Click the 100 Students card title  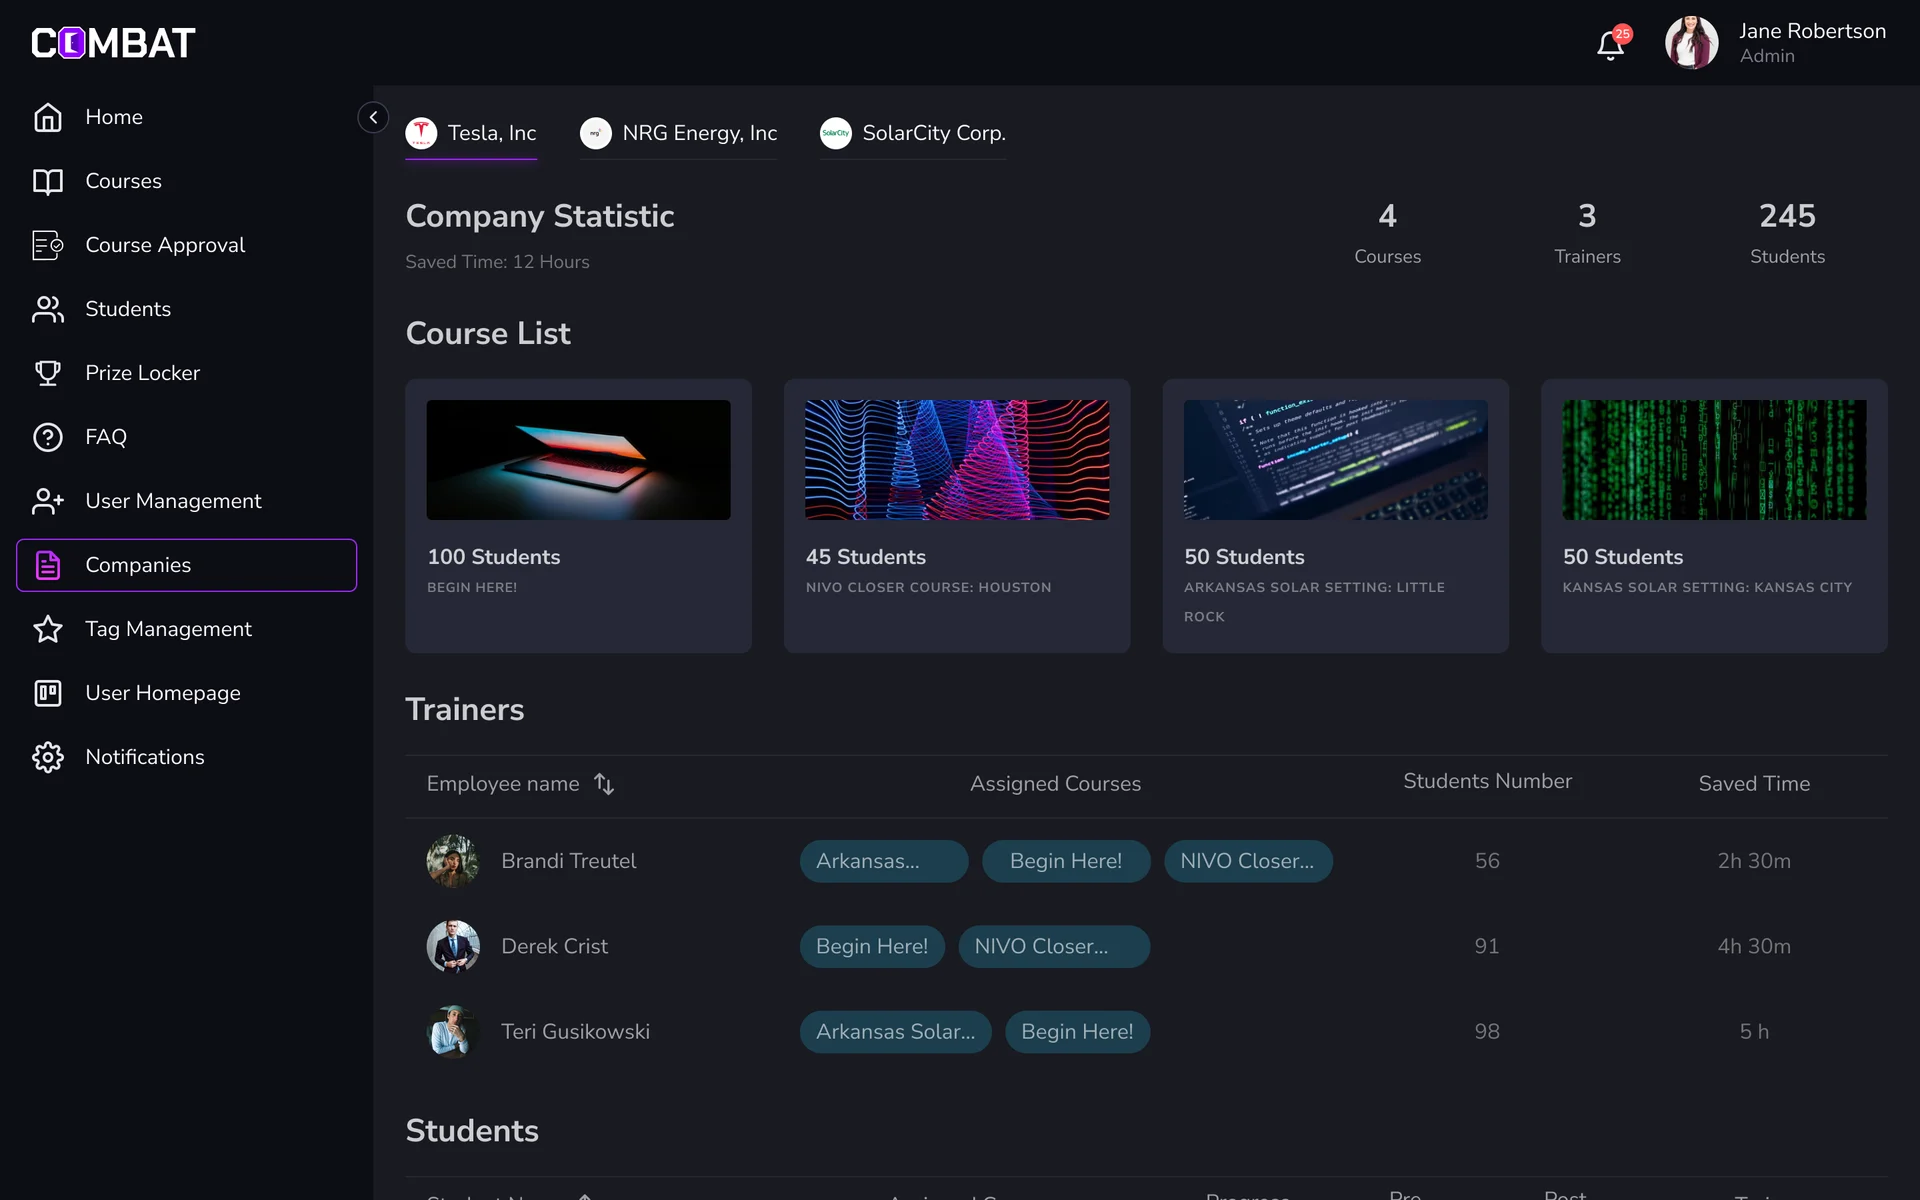[494, 557]
